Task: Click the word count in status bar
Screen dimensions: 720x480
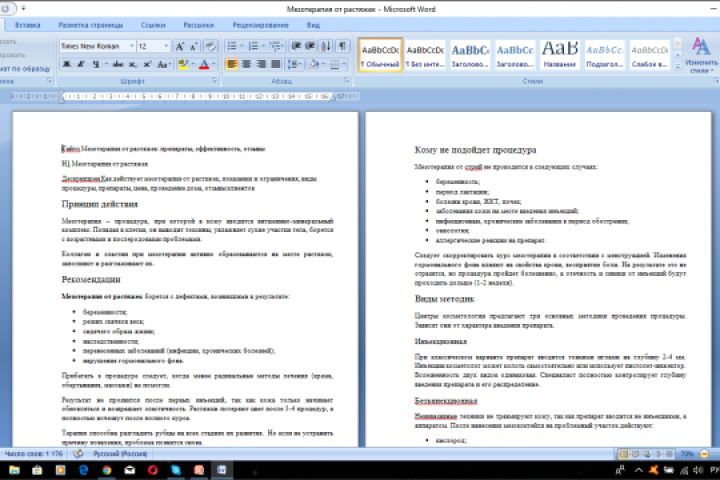Action: click(x=34, y=454)
